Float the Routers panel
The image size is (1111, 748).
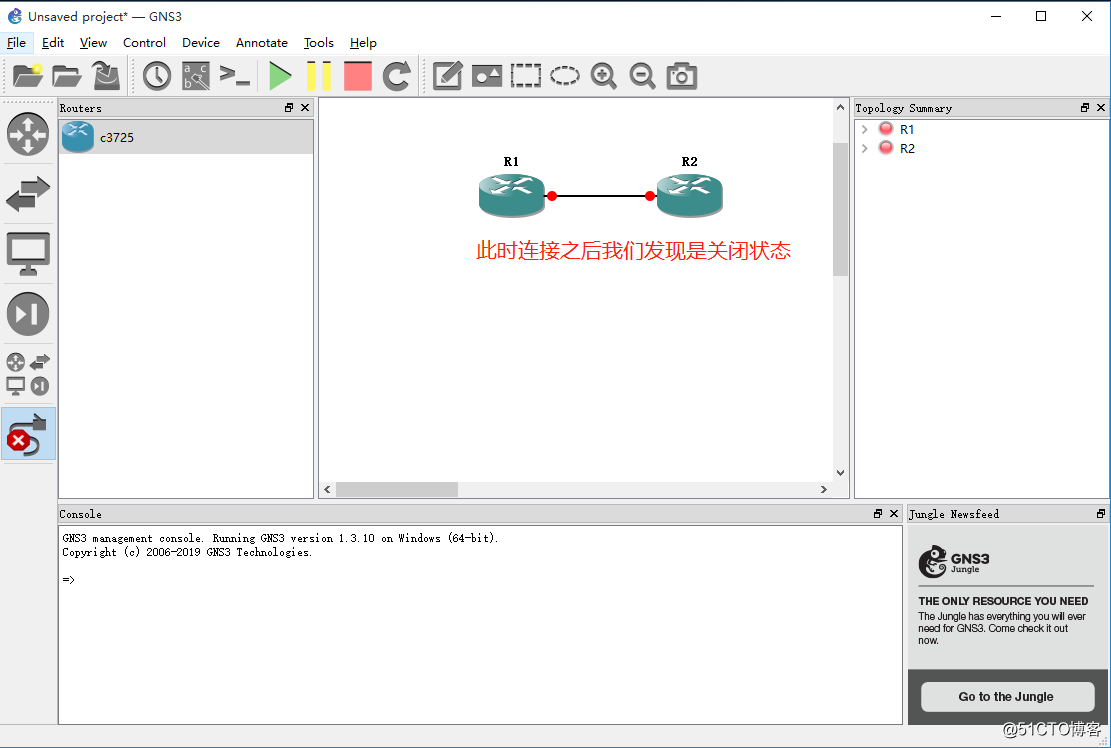pos(289,108)
